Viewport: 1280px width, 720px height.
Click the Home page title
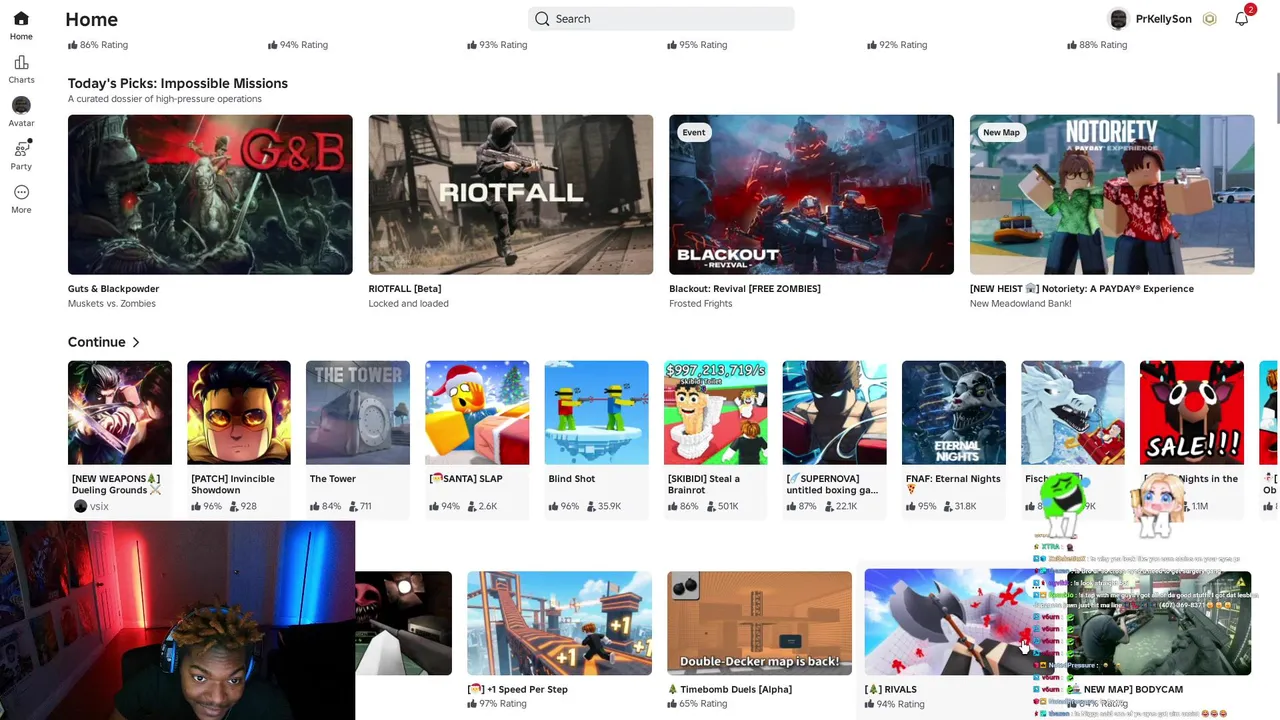[91, 19]
